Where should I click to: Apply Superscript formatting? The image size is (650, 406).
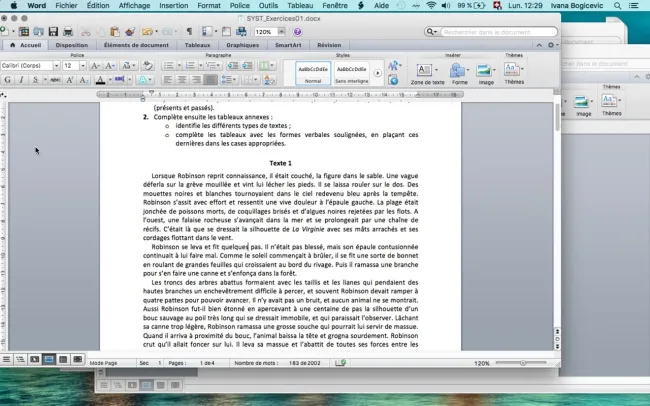pyautogui.click(x=70, y=80)
